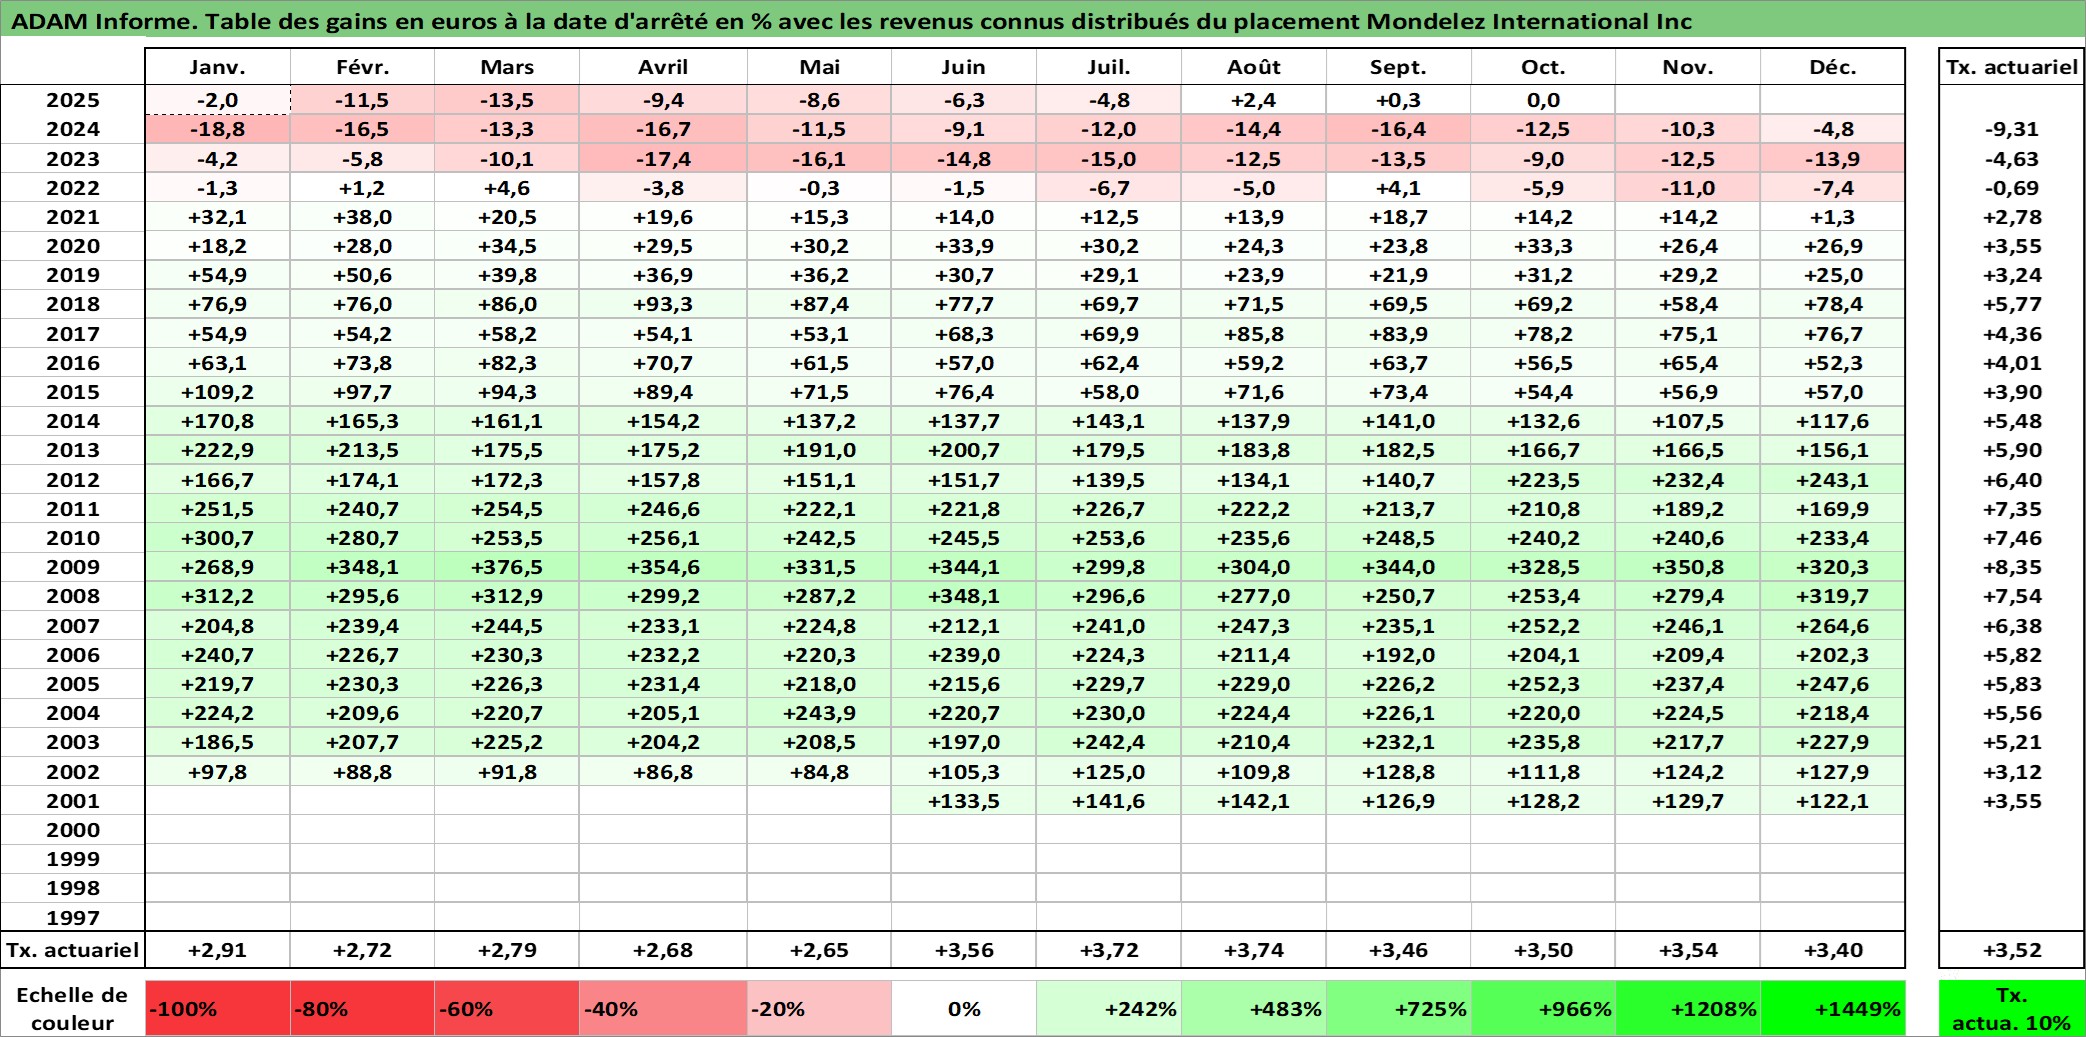Click the Mai column header
The height and width of the screenshot is (1037, 2086).
(x=819, y=67)
